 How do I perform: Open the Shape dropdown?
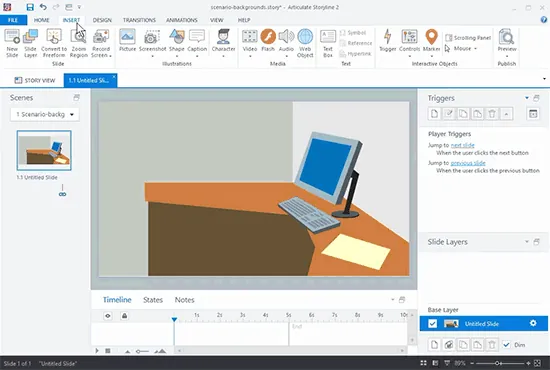(x=177, y=56)
